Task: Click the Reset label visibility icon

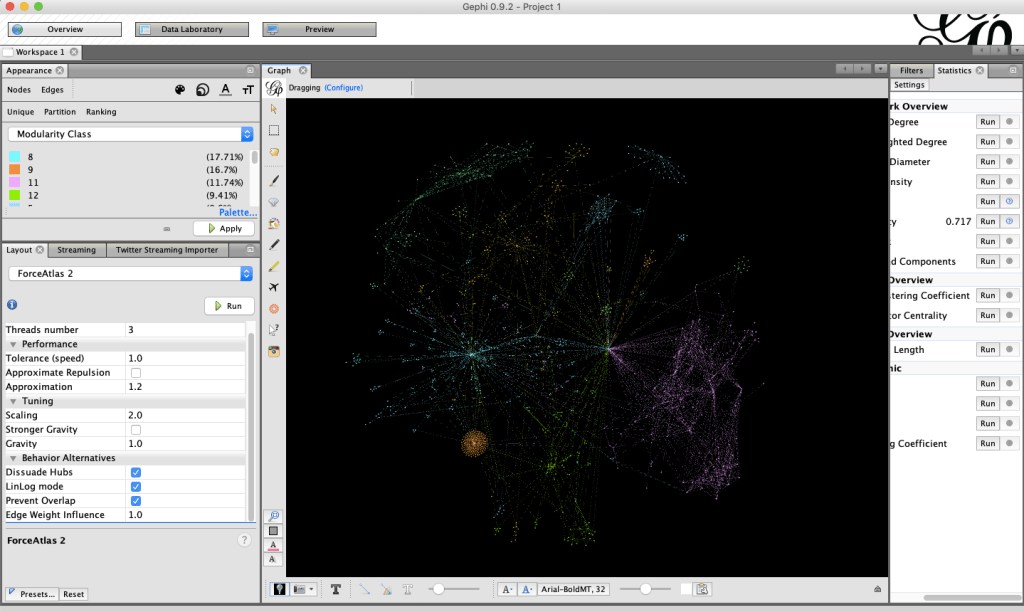Action: click(x=274, y=560)
